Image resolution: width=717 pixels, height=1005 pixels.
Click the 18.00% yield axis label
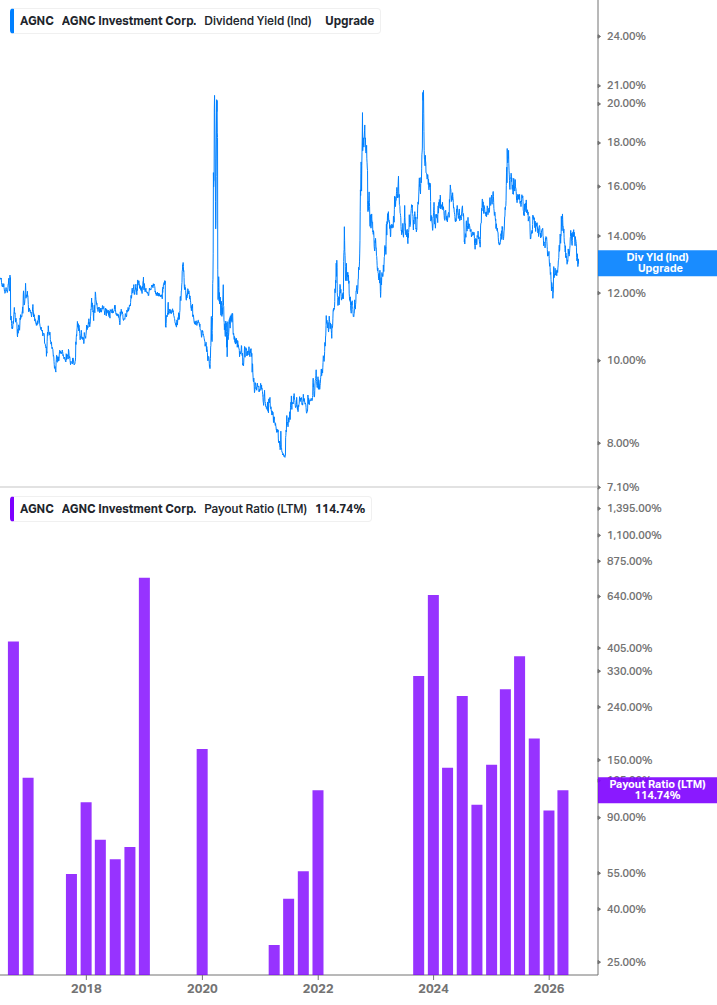tap(626, 142)
